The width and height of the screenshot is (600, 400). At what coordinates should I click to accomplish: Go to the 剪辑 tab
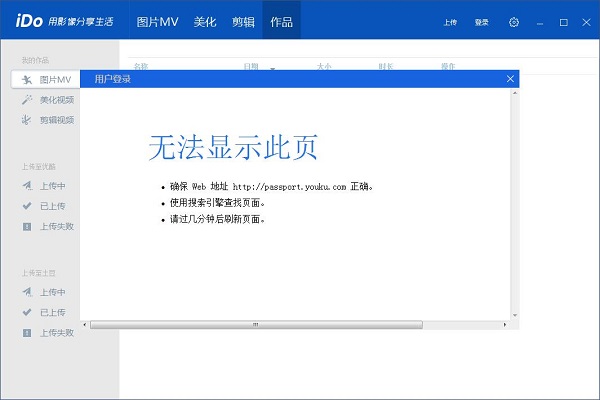click(243, 21)
